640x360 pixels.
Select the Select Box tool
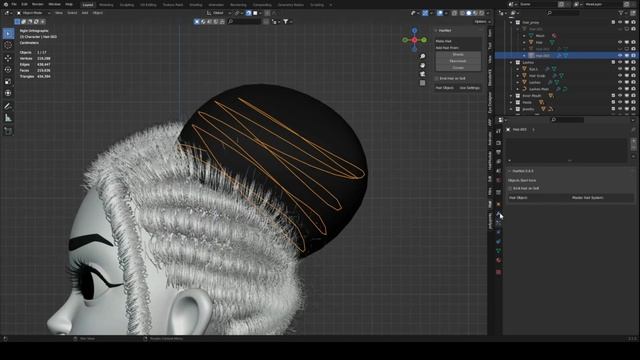8,33
